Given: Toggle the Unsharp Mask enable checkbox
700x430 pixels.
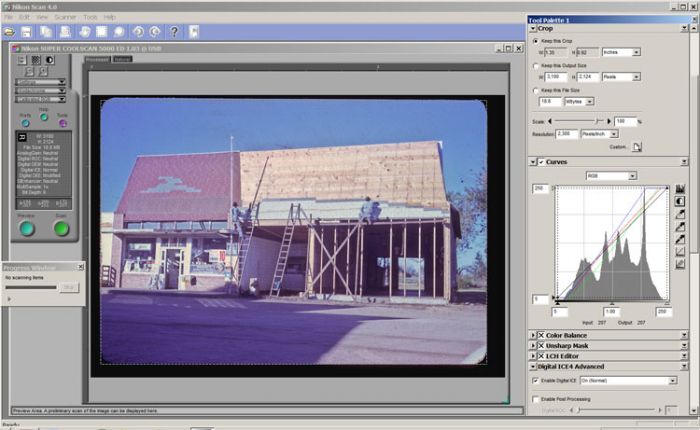Looking at the screenshot, I should pos(541,346).
